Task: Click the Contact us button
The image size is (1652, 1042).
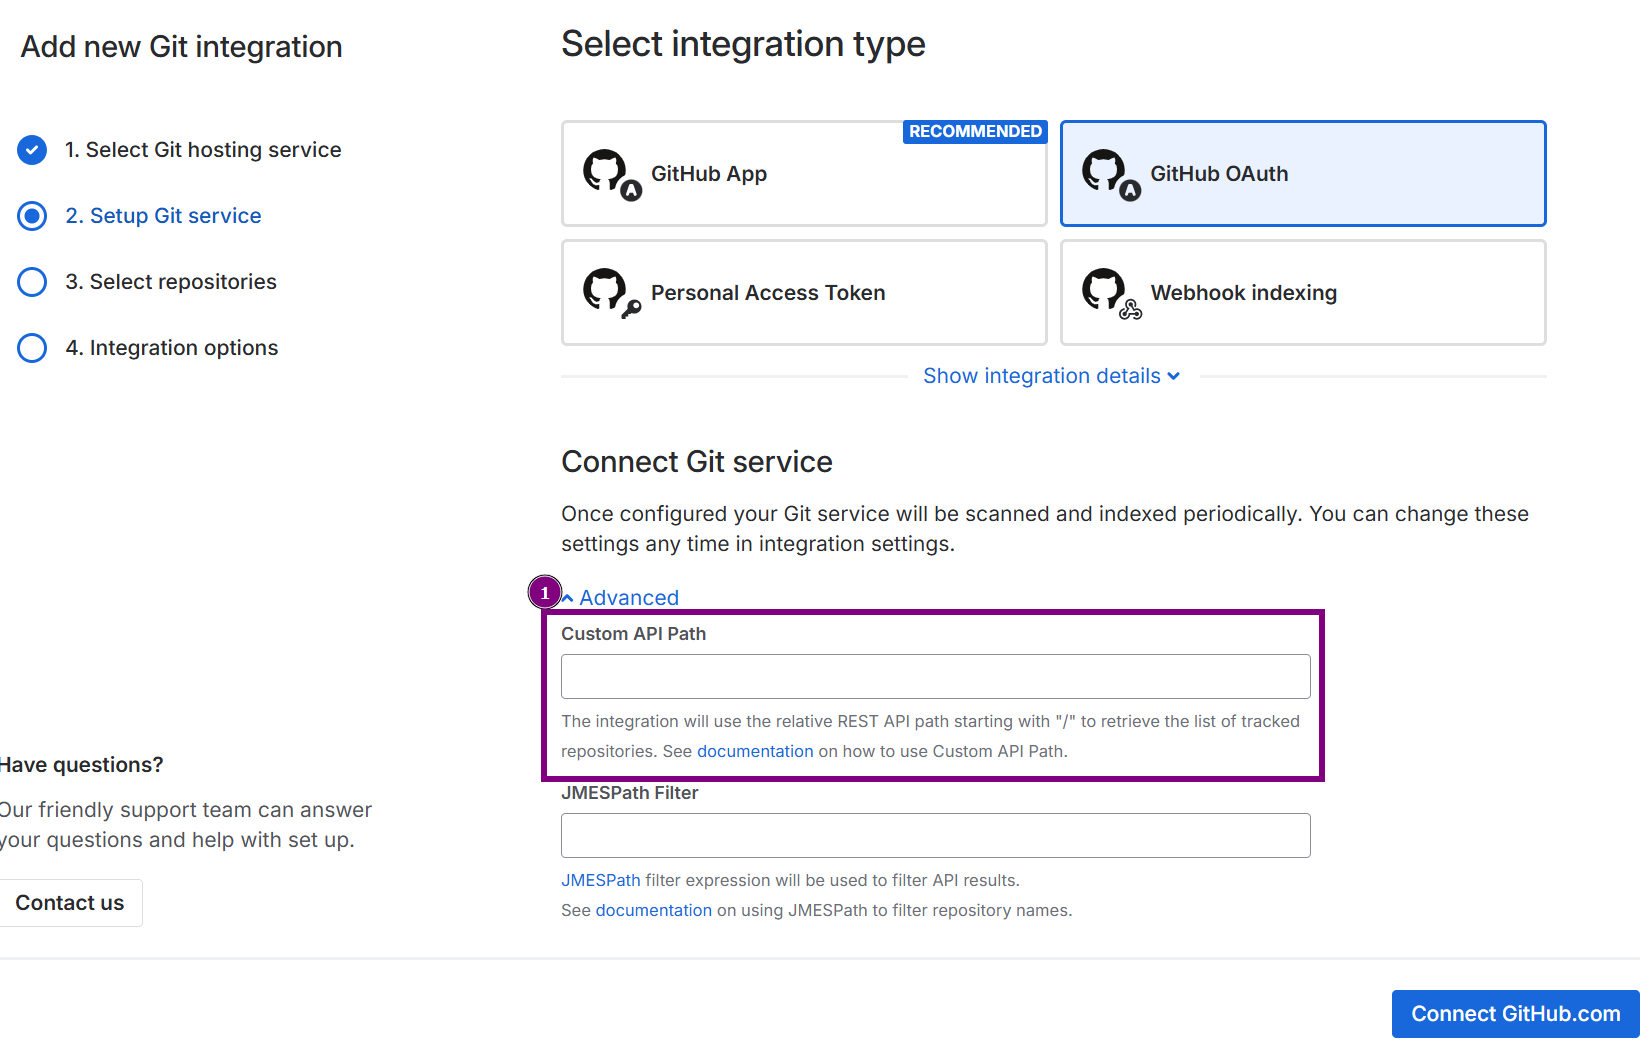Action: [70, 903]
